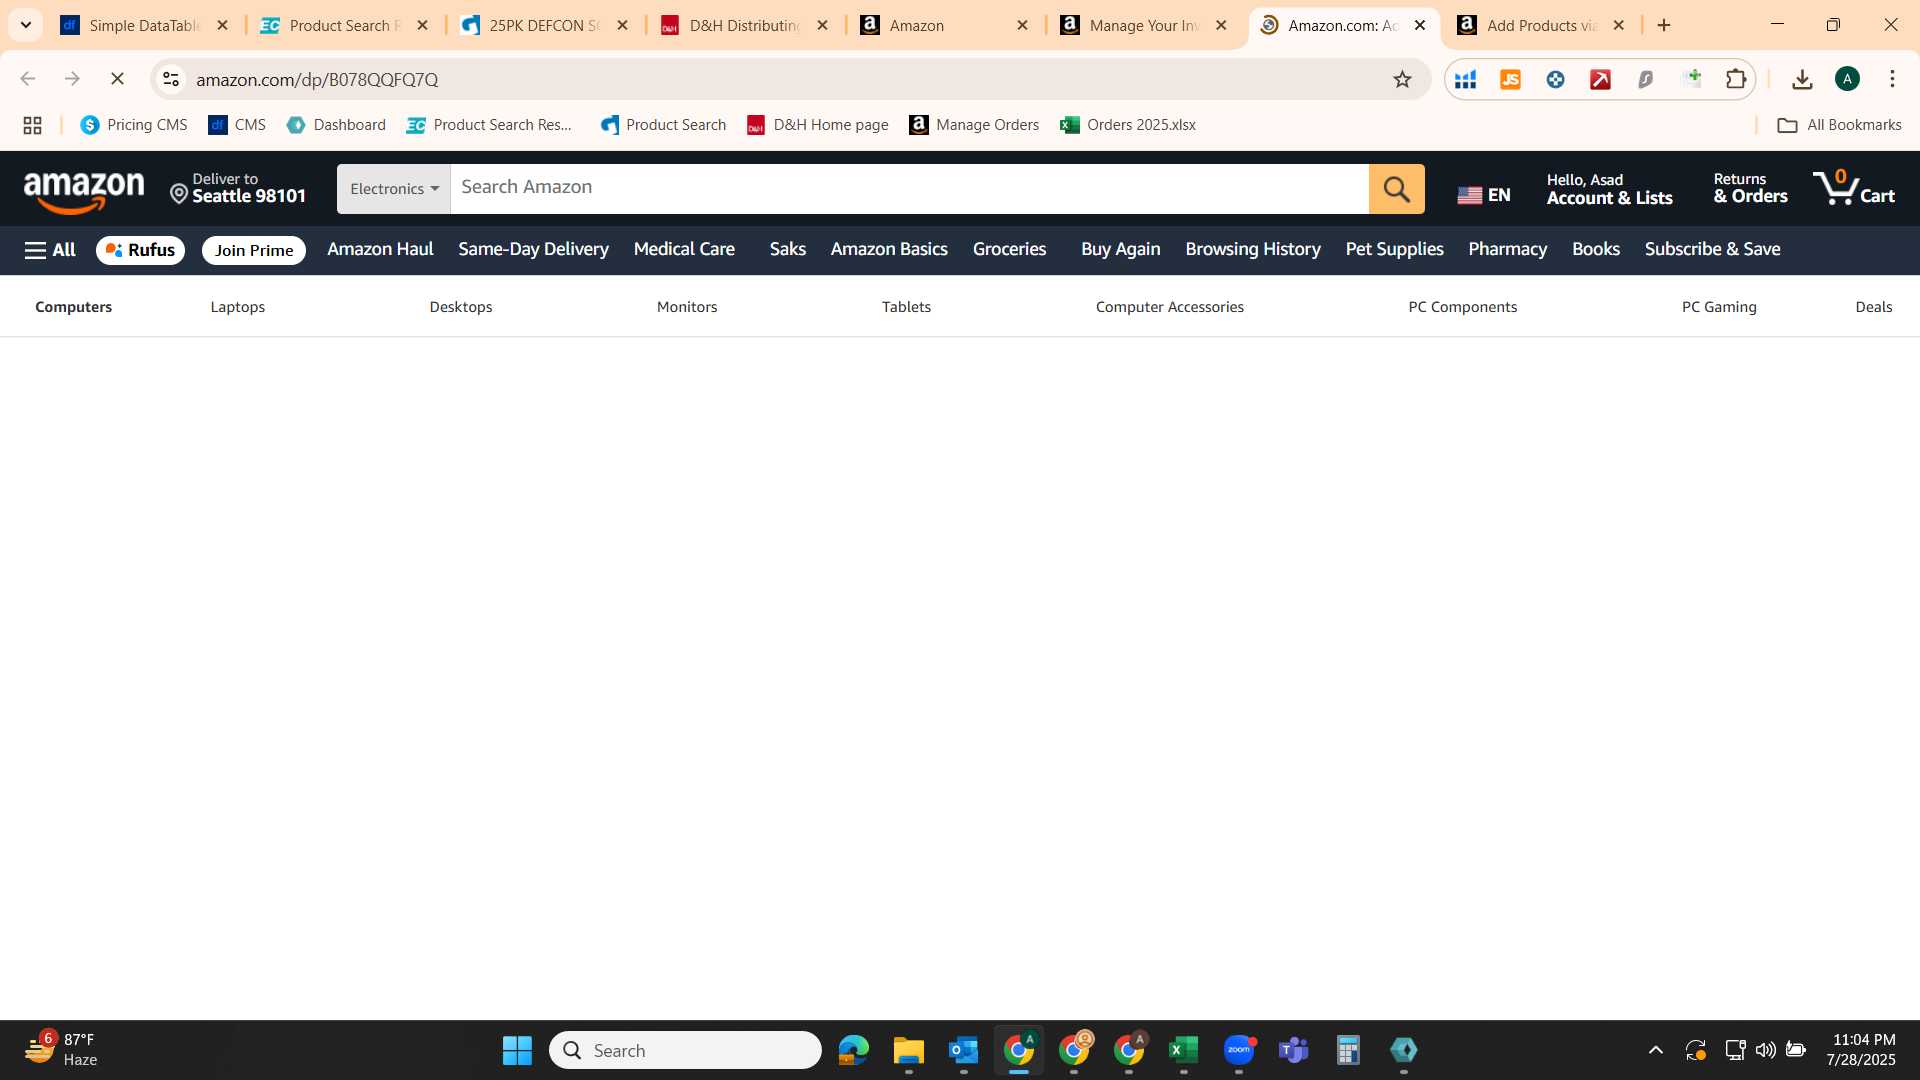Open Subscribe & Save link
1920x1080 pixels.
(x=1712, y=249)
